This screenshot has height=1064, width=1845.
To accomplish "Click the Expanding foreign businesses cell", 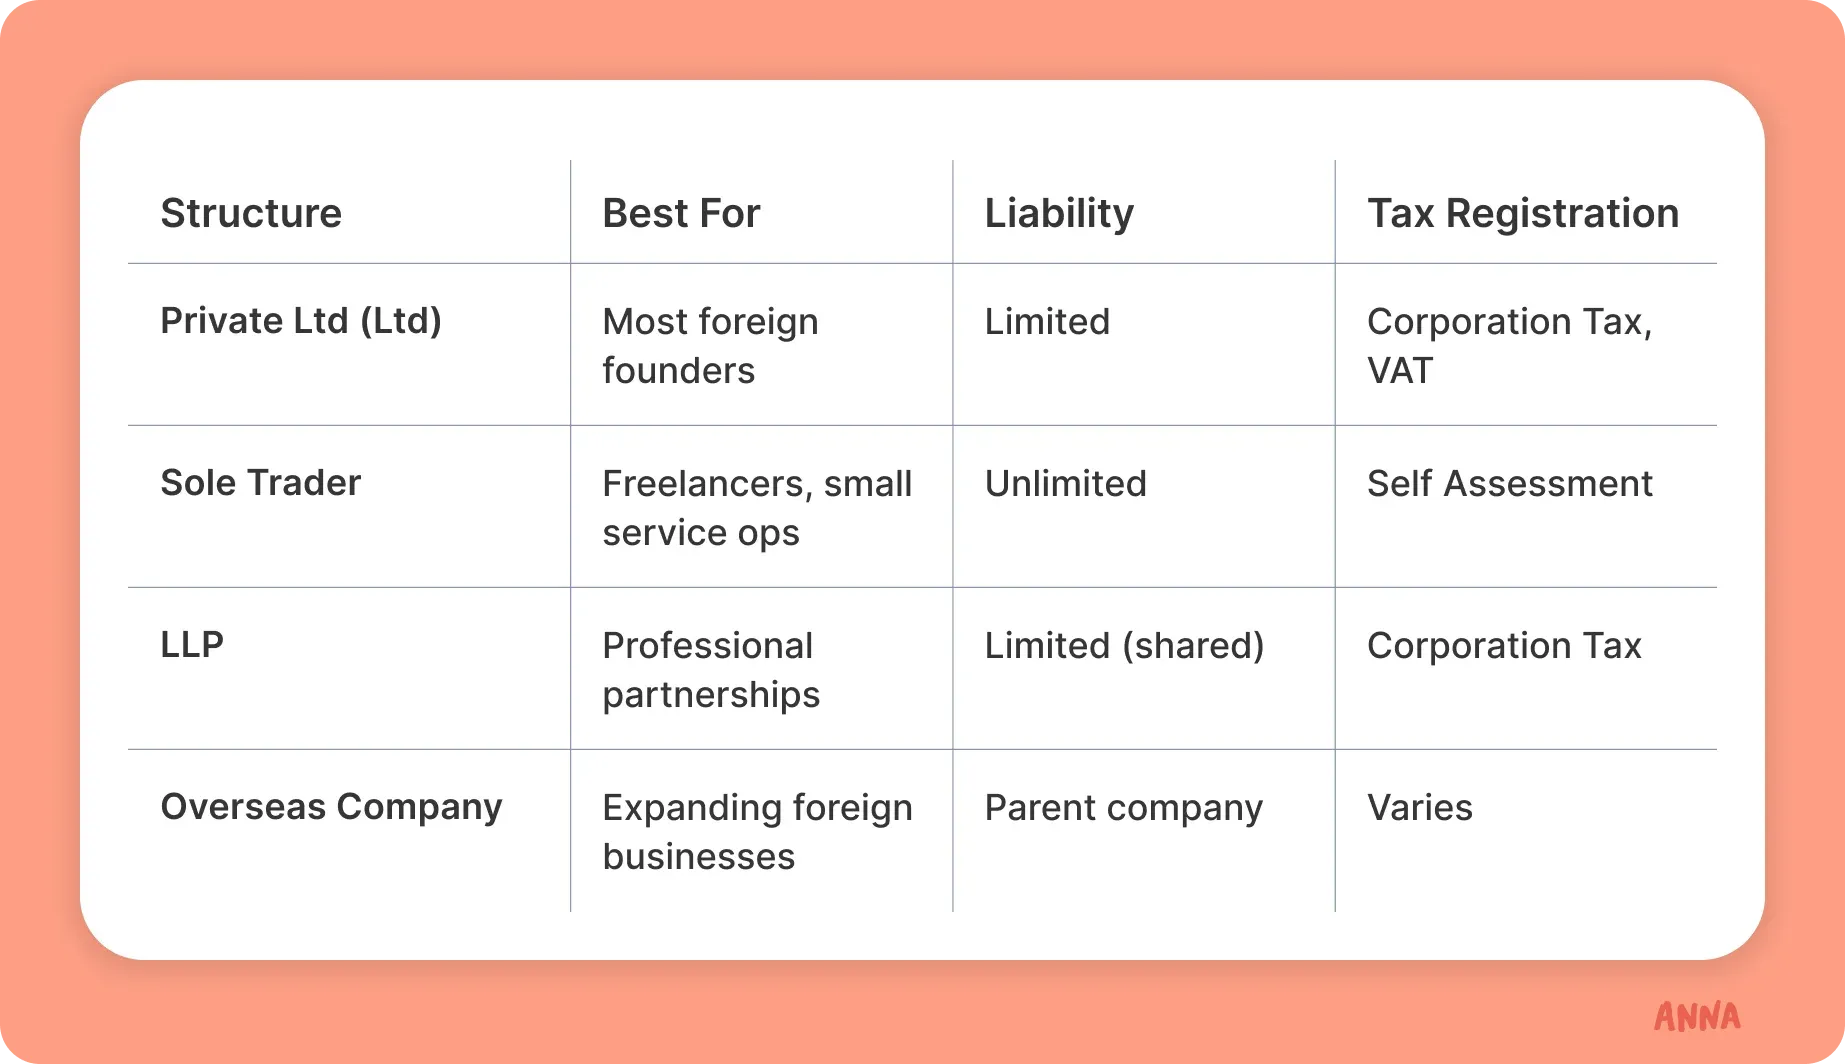I will [x=756, y=832].
